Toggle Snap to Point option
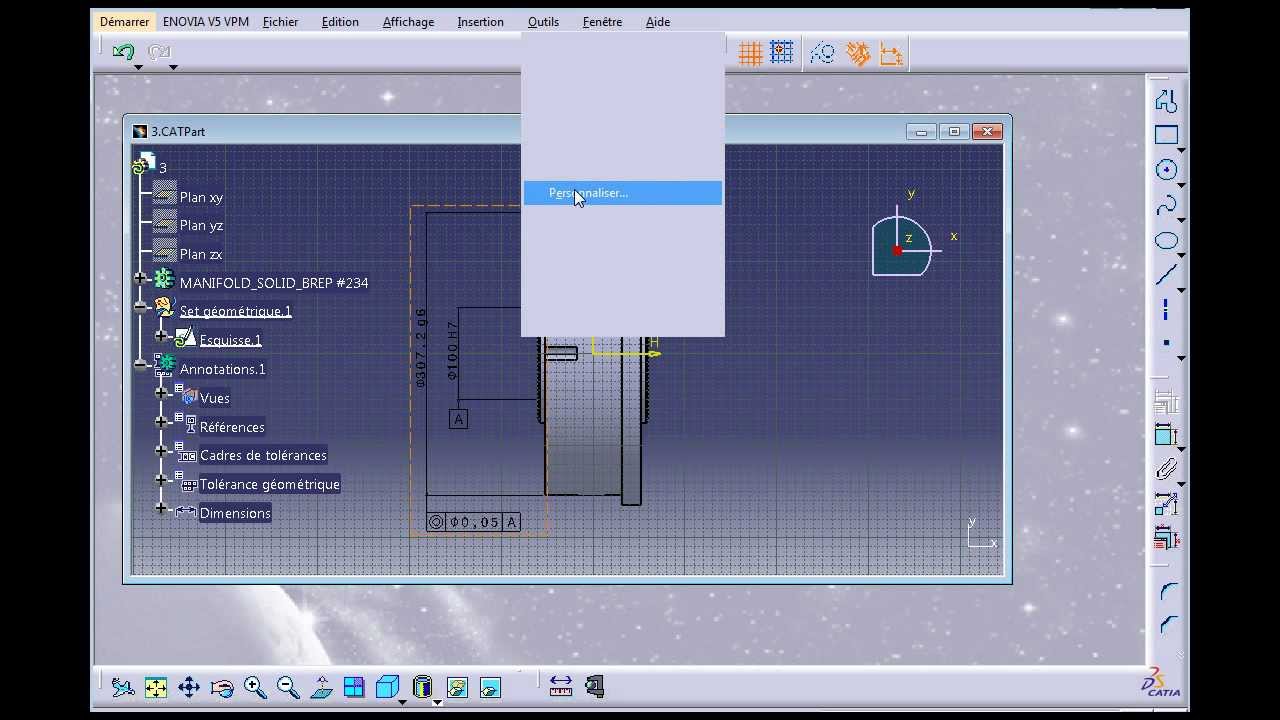Screen dimensions: 1280x720 pyautogui.click(x=782, y=53)
